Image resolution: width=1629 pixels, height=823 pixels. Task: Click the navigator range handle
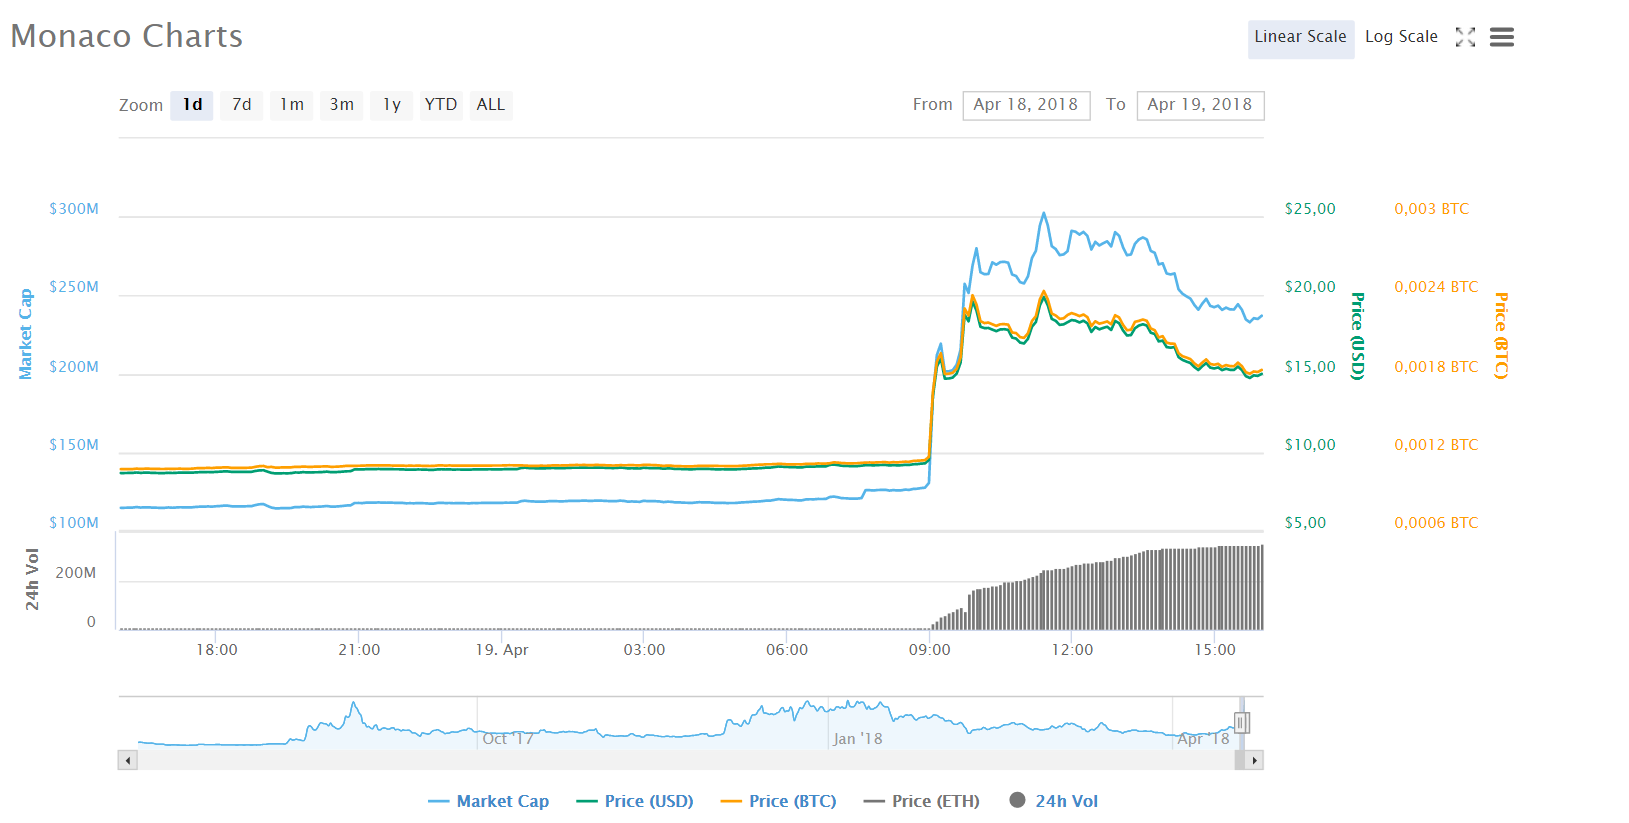[1241, 723]
